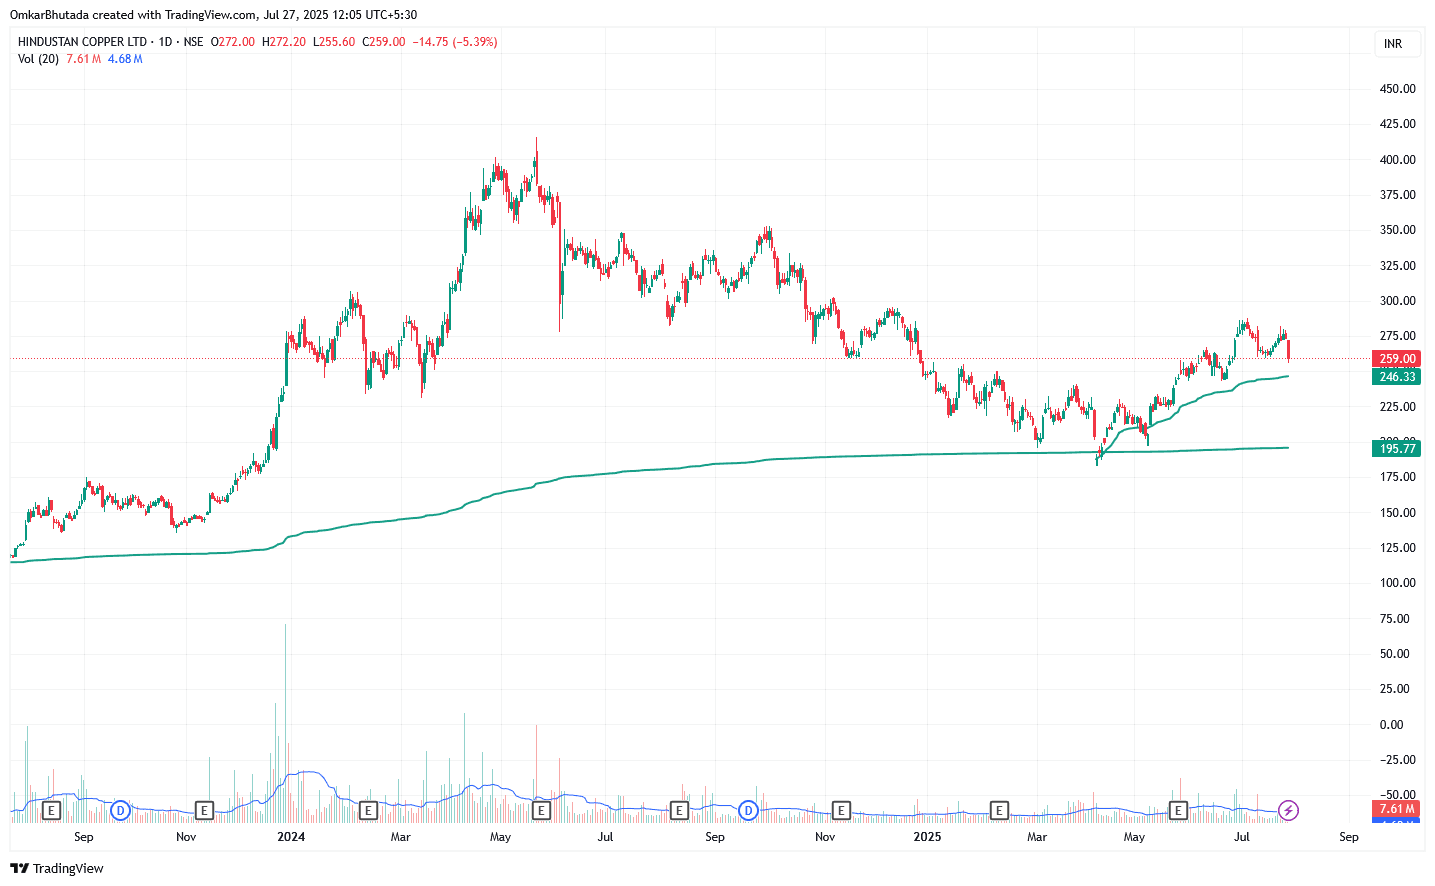Click the 0.00 price axis label
Screen dimensions: 1435x886
(x=1391, y=725)
